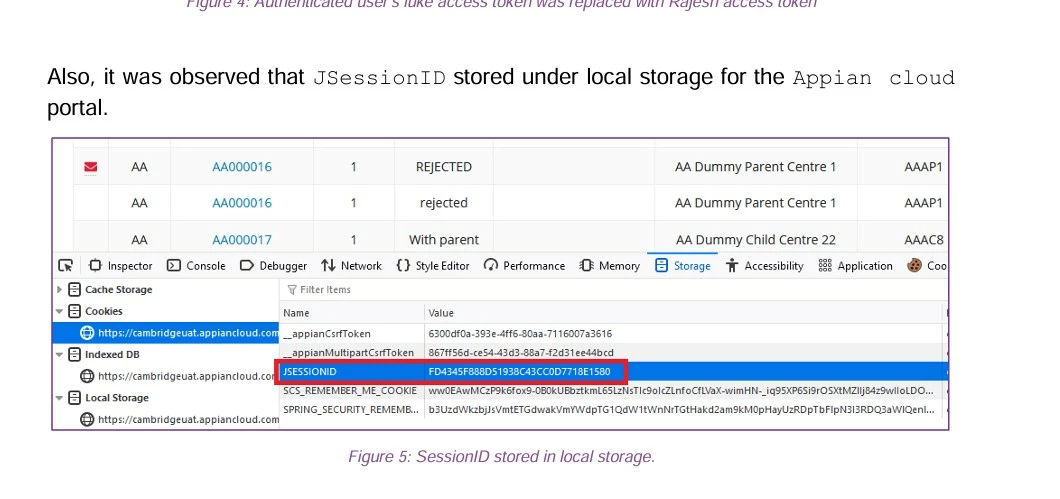Screen dimensions: 1060x499
Task: Open the AA000017 record link
Action: [242, 239]
